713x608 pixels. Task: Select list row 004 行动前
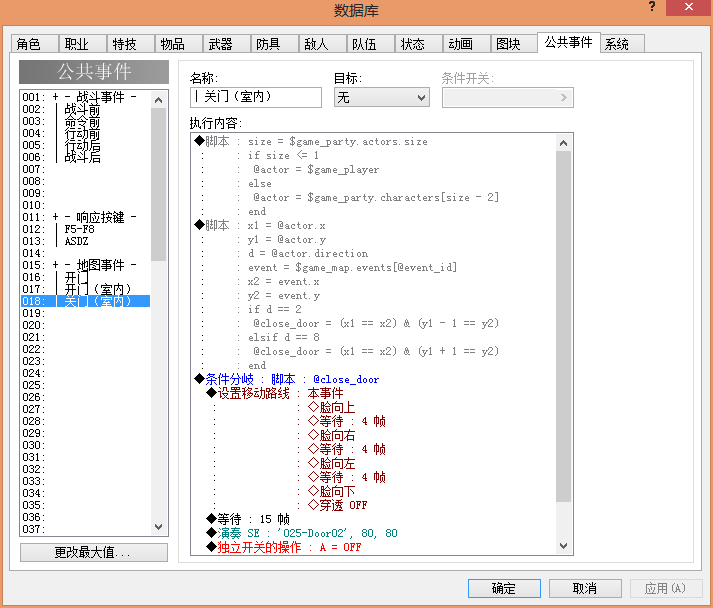tap(85, 133)
